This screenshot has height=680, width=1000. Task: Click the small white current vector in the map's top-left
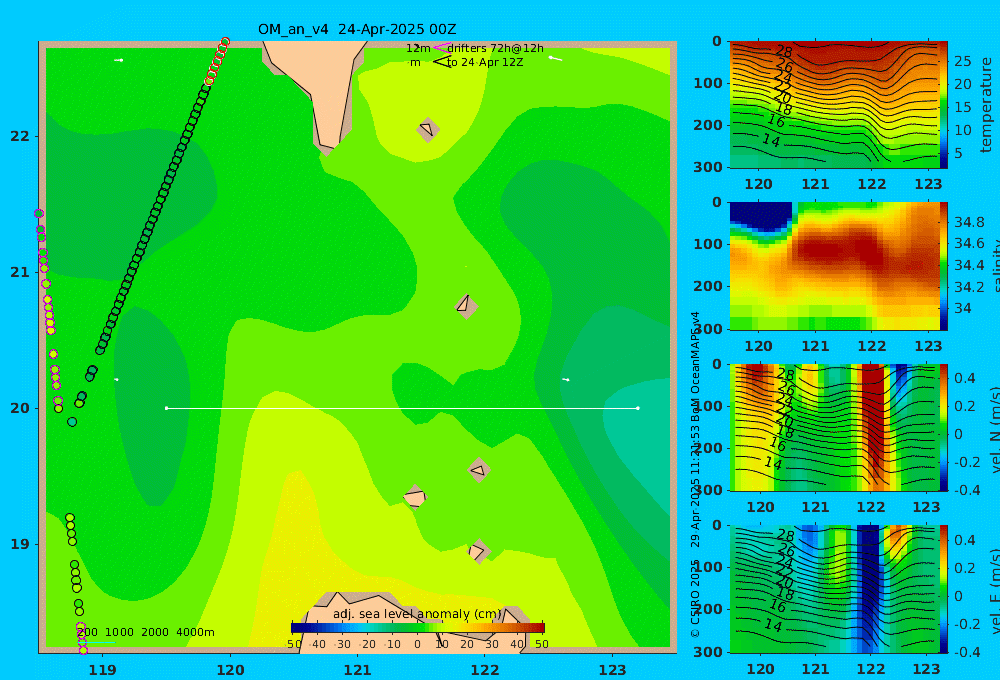(x=119, y=60)
